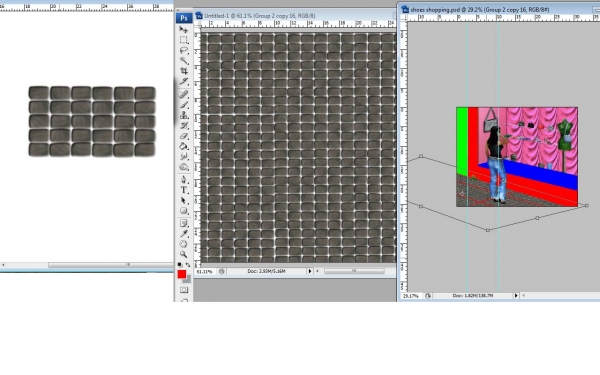Select the Clone Stamp tool
Image resolution: width=600 pixels, height=375 pixels.
[184, 115]
